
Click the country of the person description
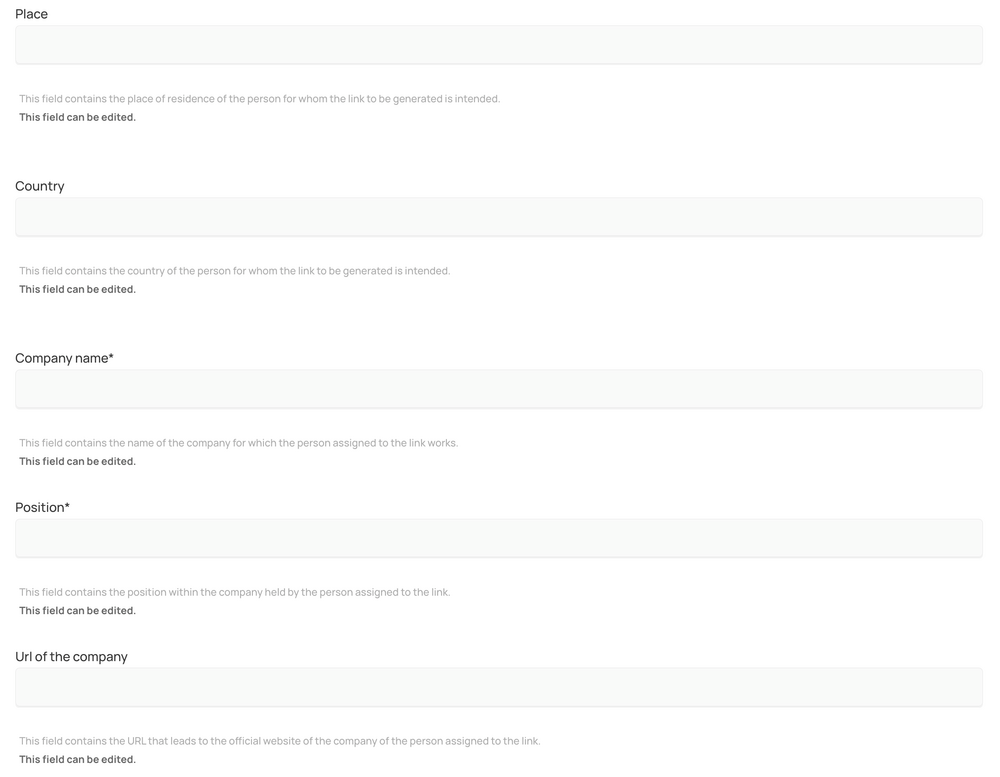pos(234,271)
